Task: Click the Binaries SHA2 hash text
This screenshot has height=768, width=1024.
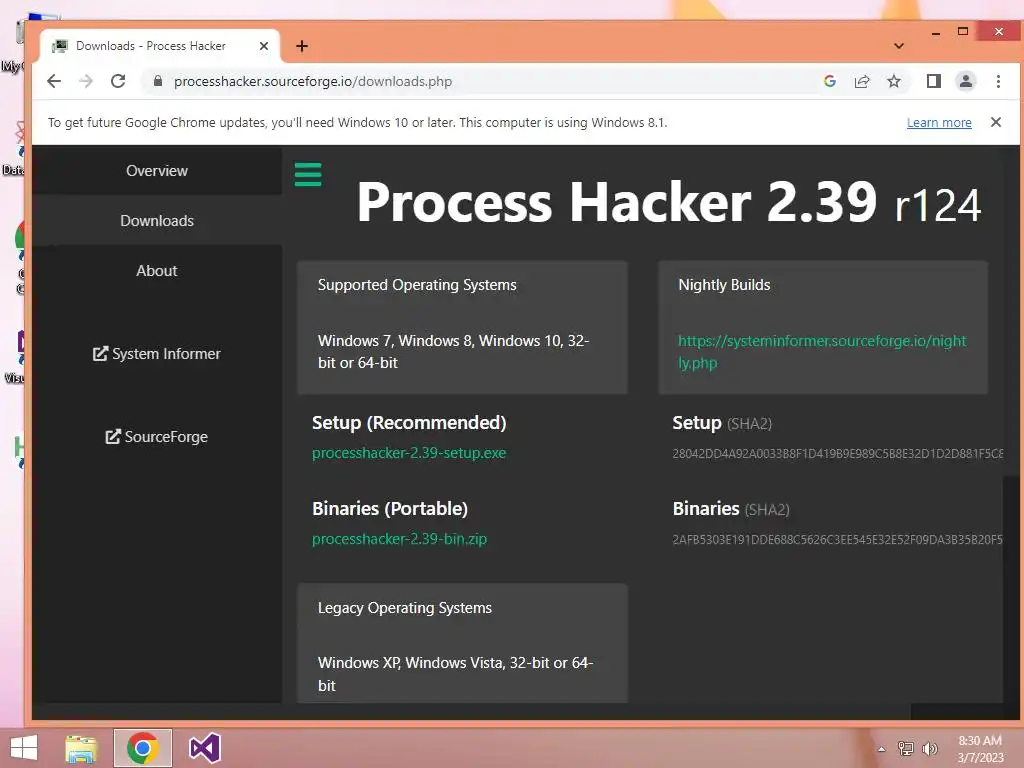Action: (837, 539)
